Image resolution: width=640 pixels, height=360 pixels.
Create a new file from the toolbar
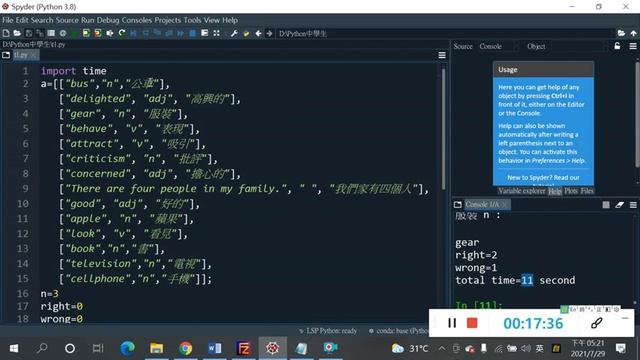pos(6,33)
